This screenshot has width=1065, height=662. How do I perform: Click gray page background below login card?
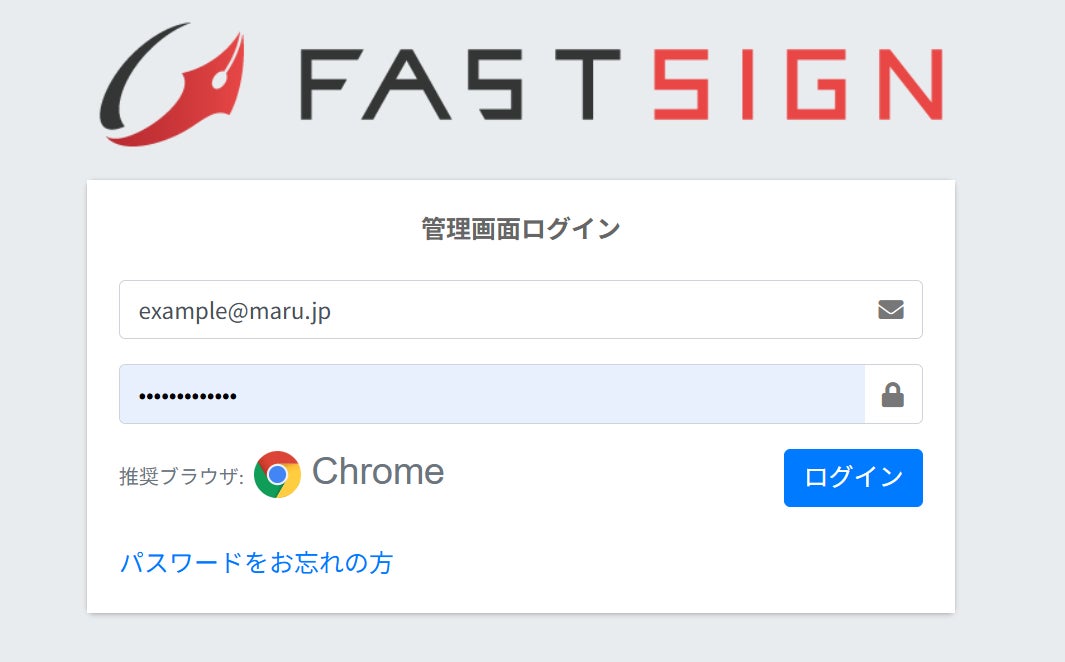pyautogui.click(x=520, y=640)
